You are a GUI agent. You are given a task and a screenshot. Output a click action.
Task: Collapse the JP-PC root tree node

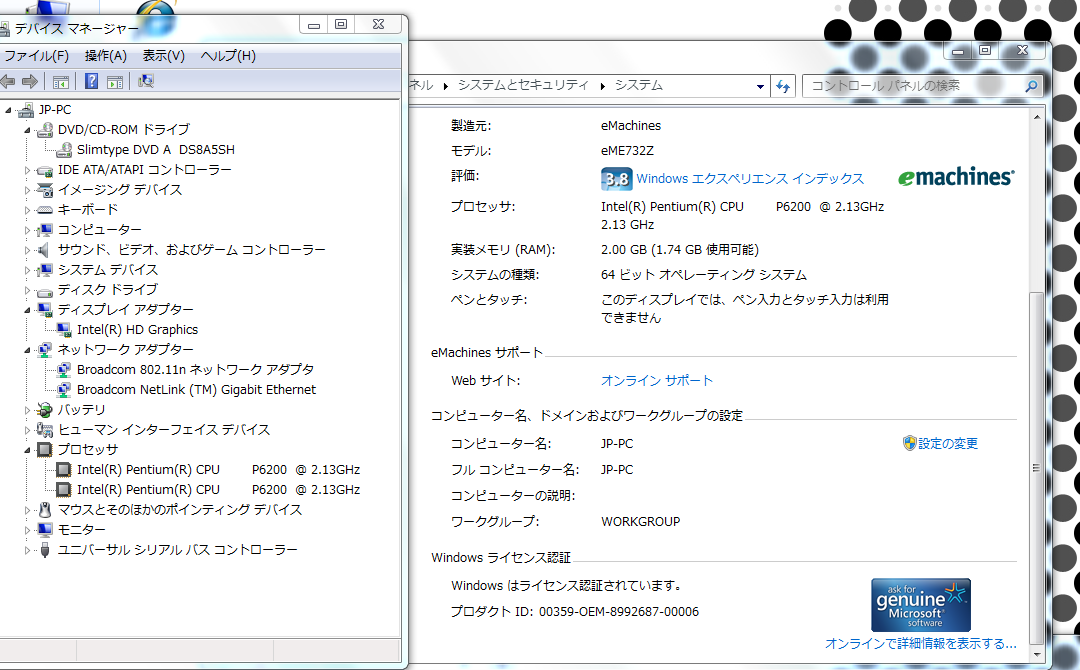pos(8,110)
